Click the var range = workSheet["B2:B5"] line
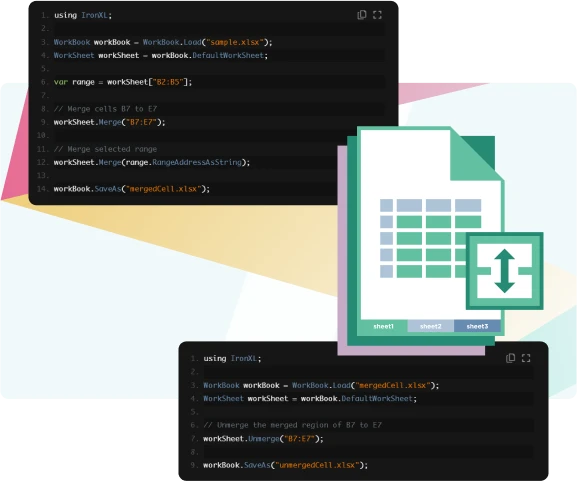Viewport: 577px width, 481px height. pyautogui.click(x=123, y=82)
